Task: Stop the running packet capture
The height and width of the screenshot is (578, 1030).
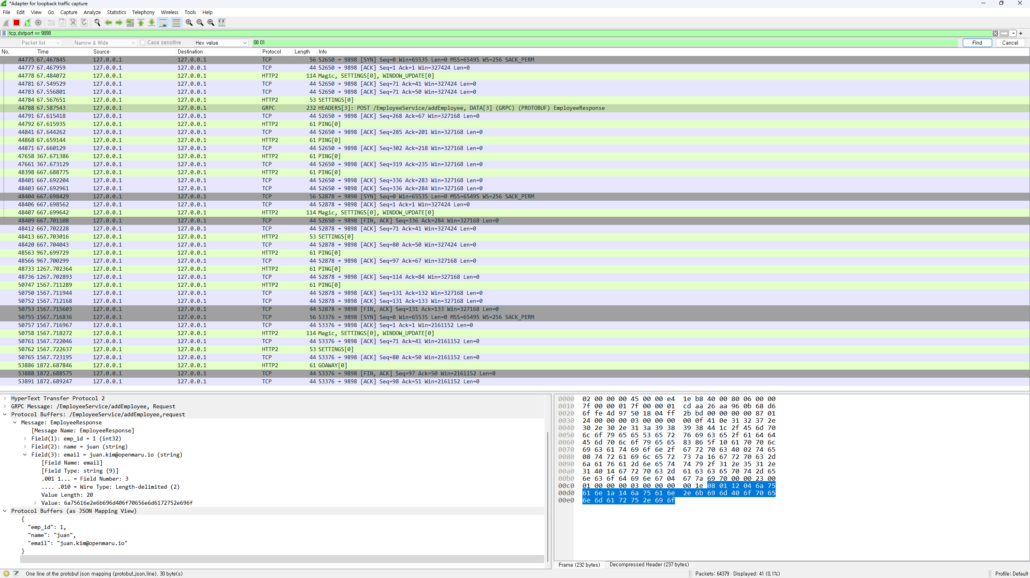Action: (x=16, y=22)
